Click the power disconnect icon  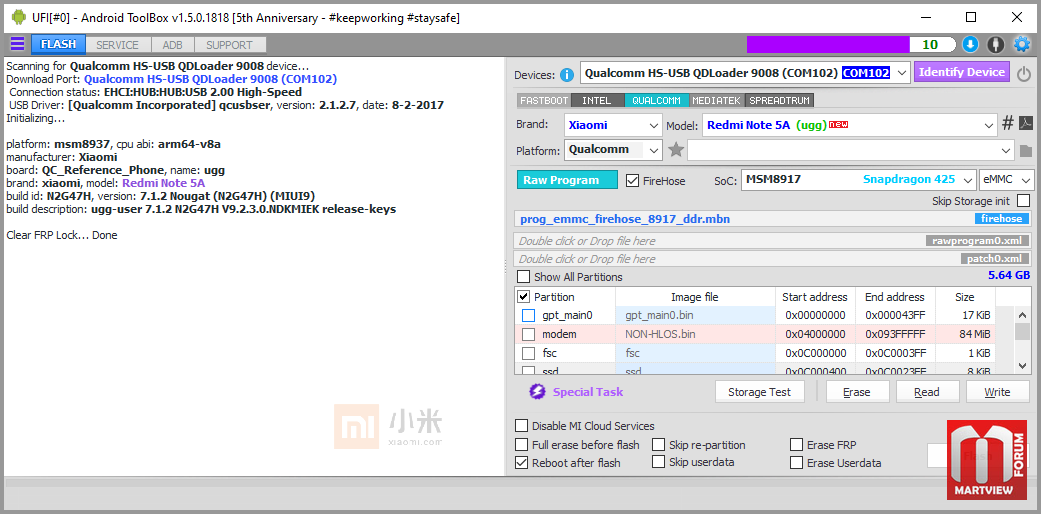tap(1024, 73)
